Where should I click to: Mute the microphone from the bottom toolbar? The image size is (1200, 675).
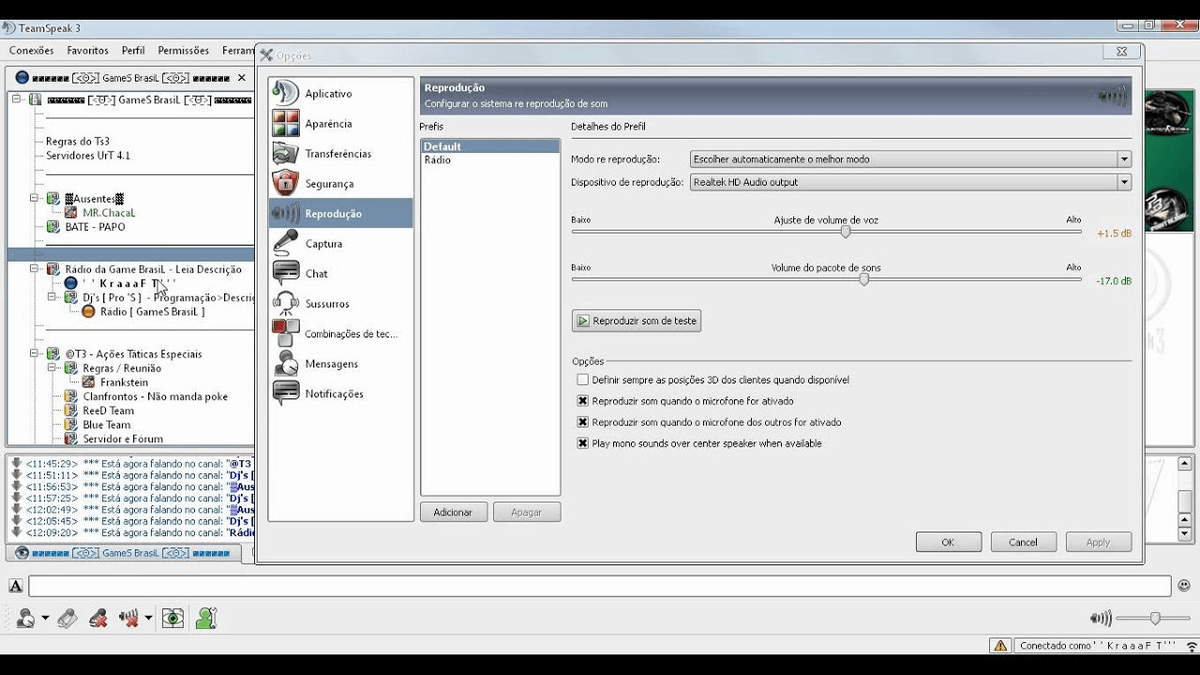(98, 618)
